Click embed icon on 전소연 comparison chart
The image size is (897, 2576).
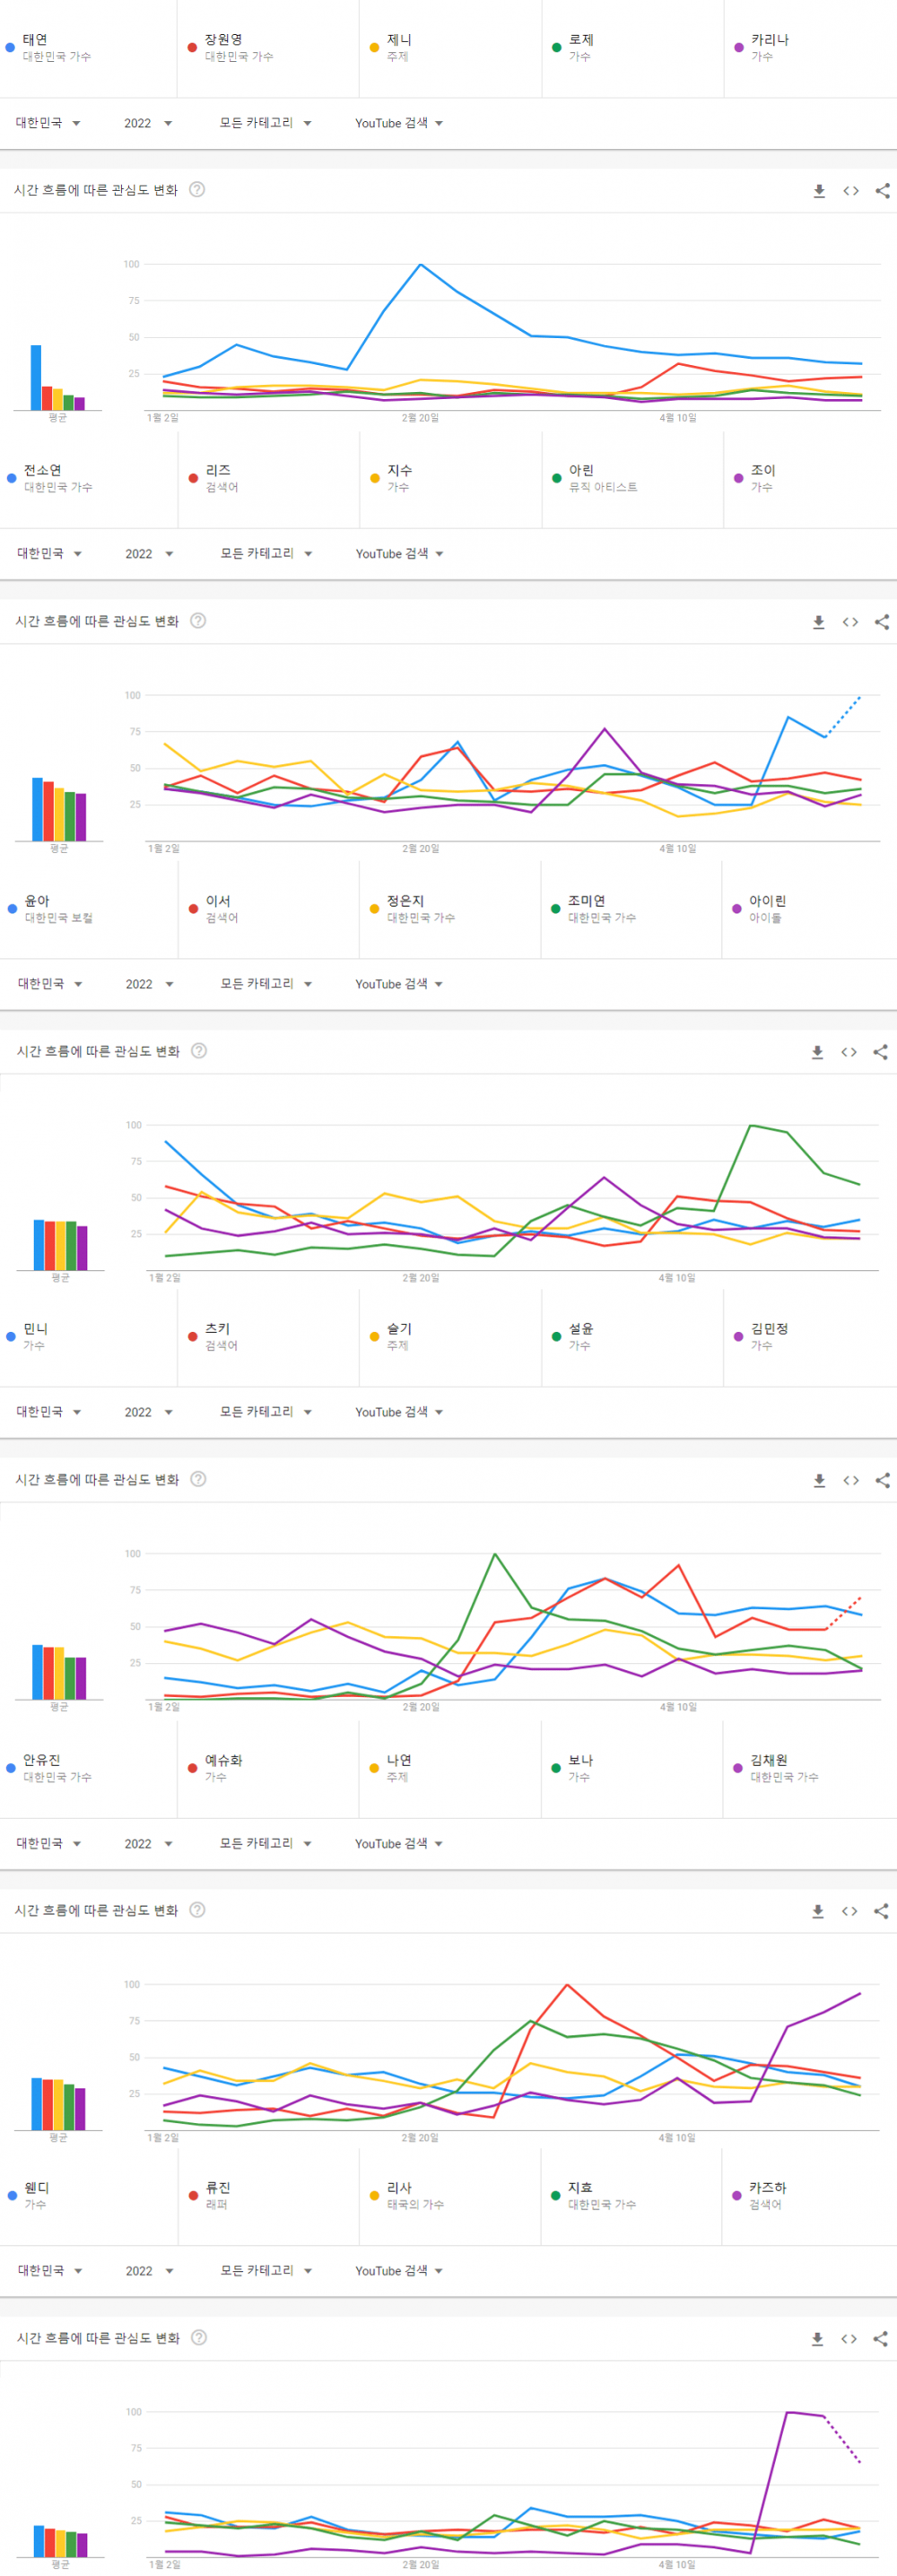tap(850, 622)
